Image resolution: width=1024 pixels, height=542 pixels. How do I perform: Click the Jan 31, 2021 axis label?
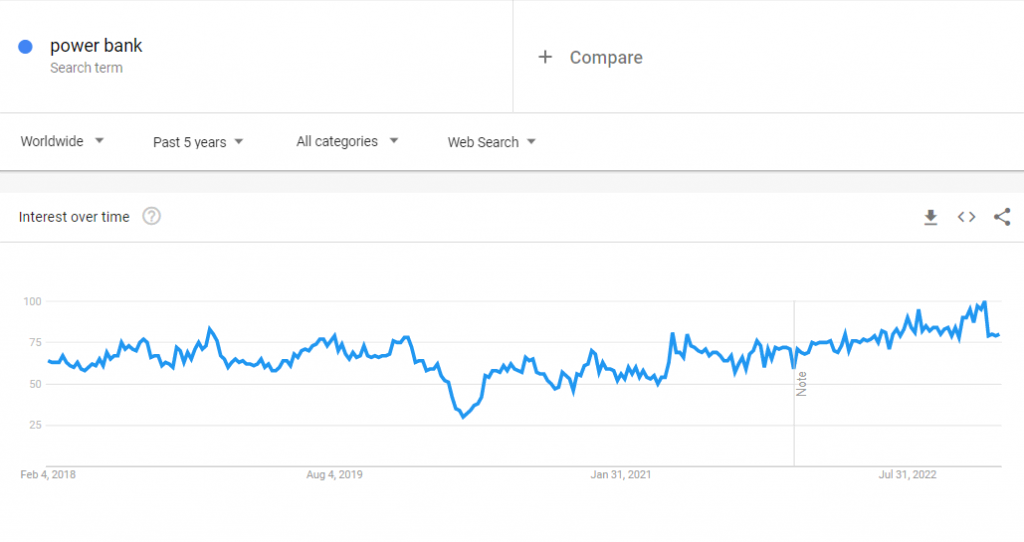pyautogui.click(x=621, y=475)
